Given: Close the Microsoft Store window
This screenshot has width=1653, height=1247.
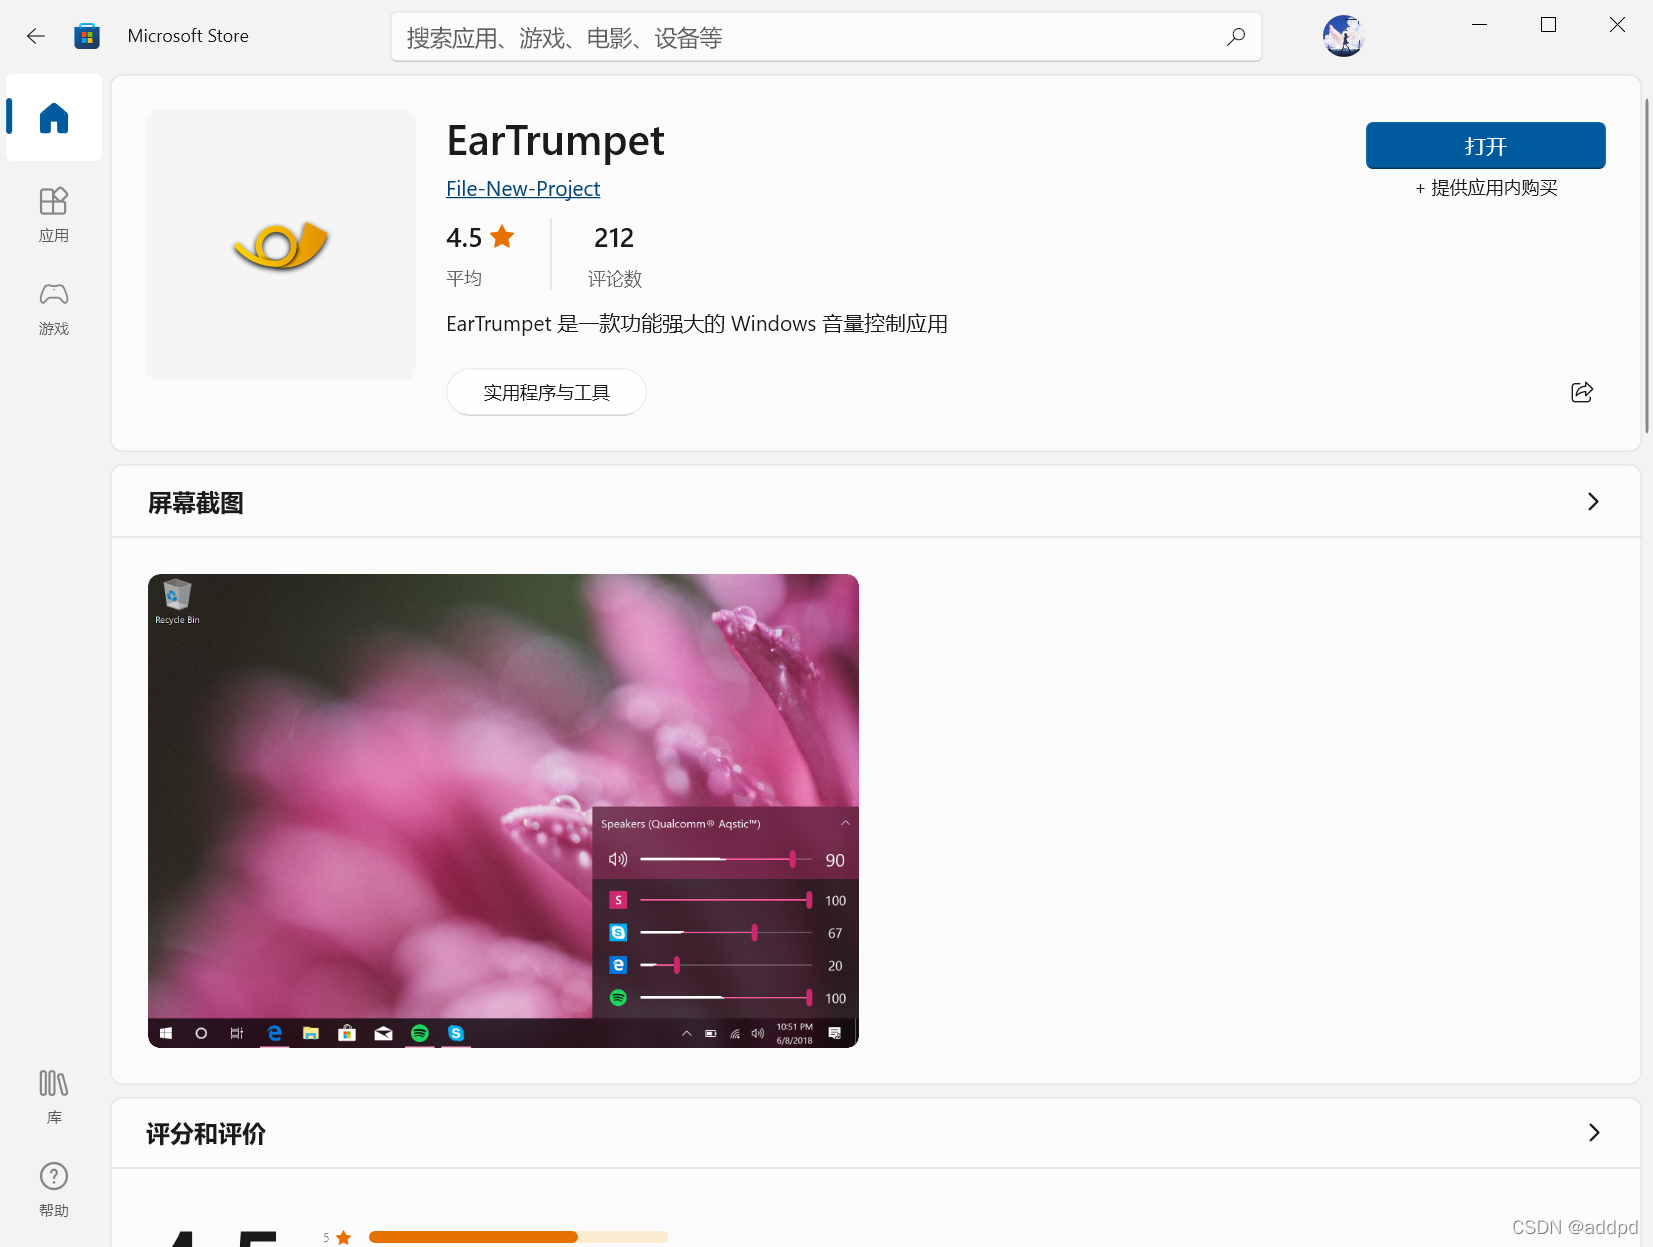Looking at the screenshot, I should pos(1617,25).
